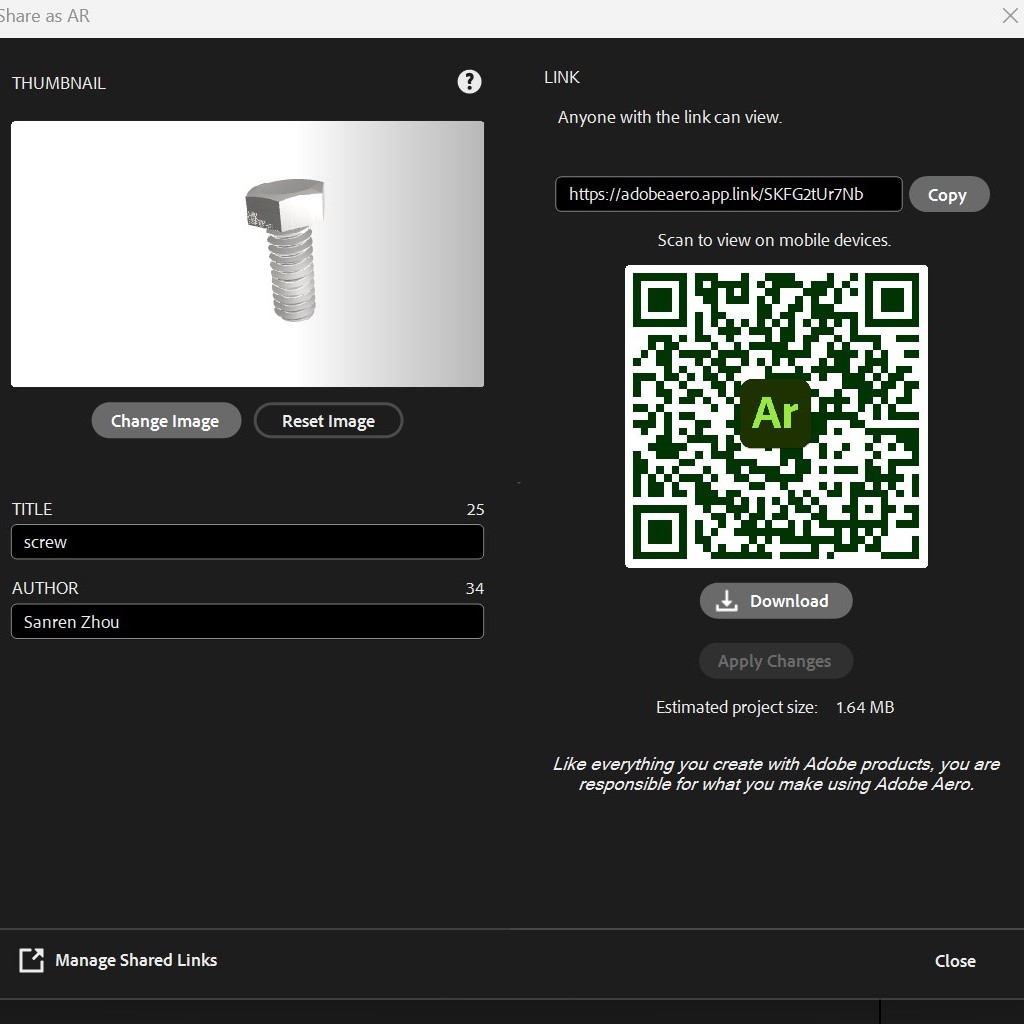Click the Apply Changes button

tap(775, 661)
